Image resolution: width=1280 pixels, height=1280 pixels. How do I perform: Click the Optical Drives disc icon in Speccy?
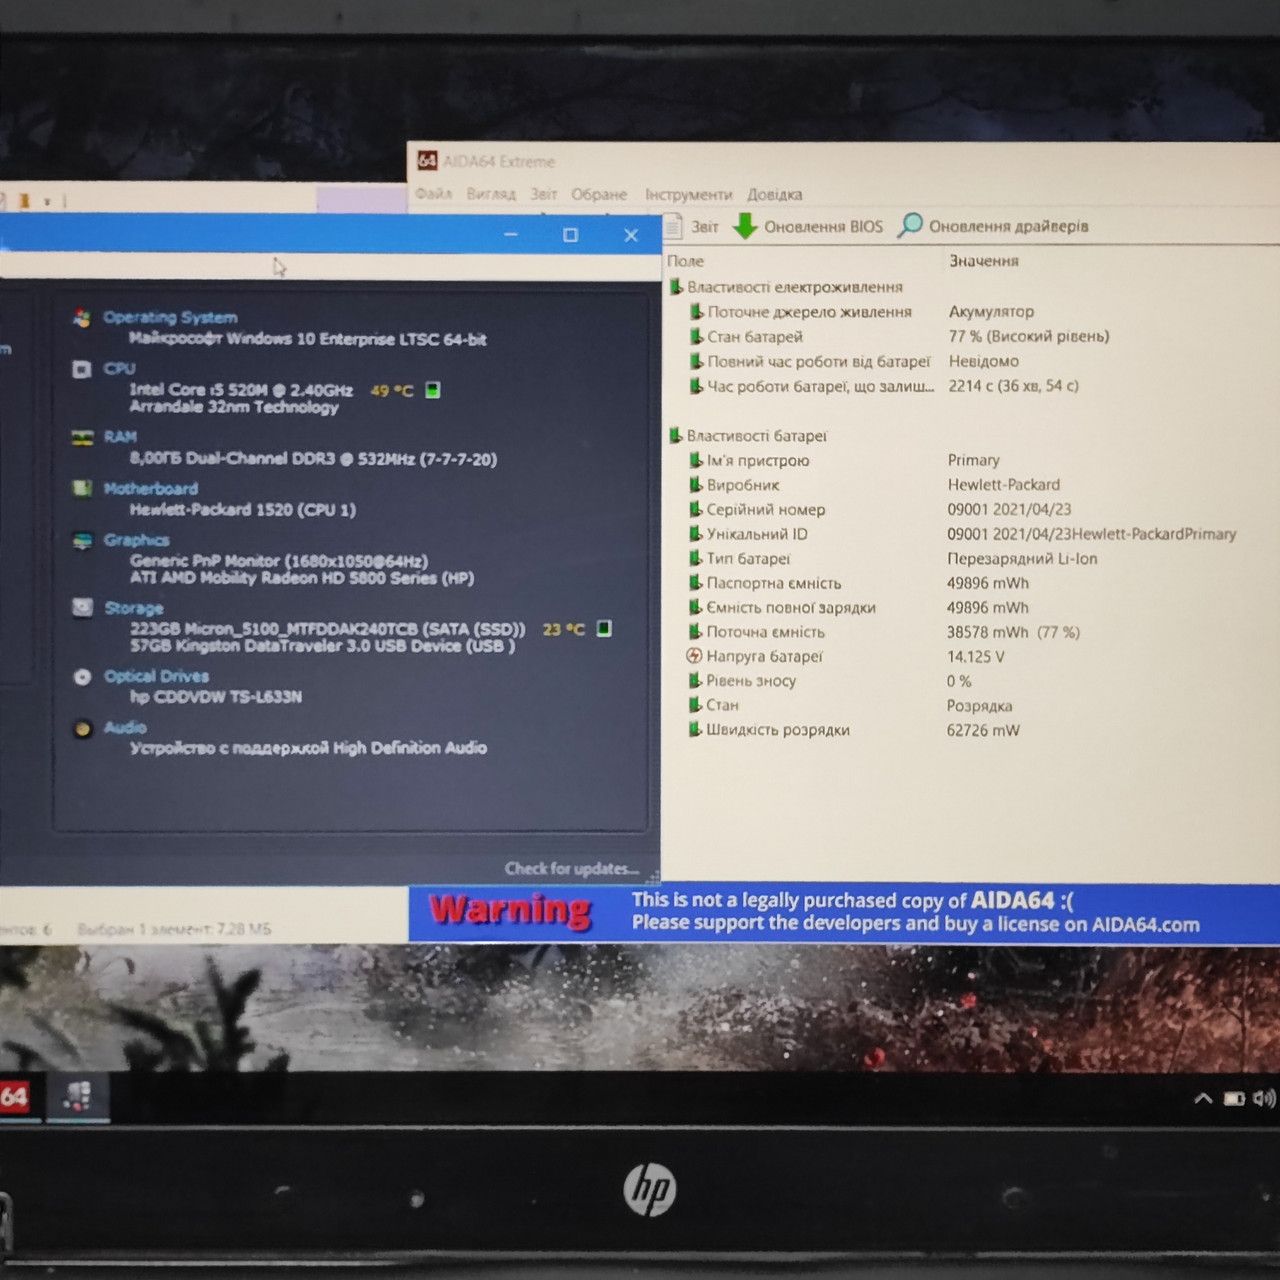(82, 677)
